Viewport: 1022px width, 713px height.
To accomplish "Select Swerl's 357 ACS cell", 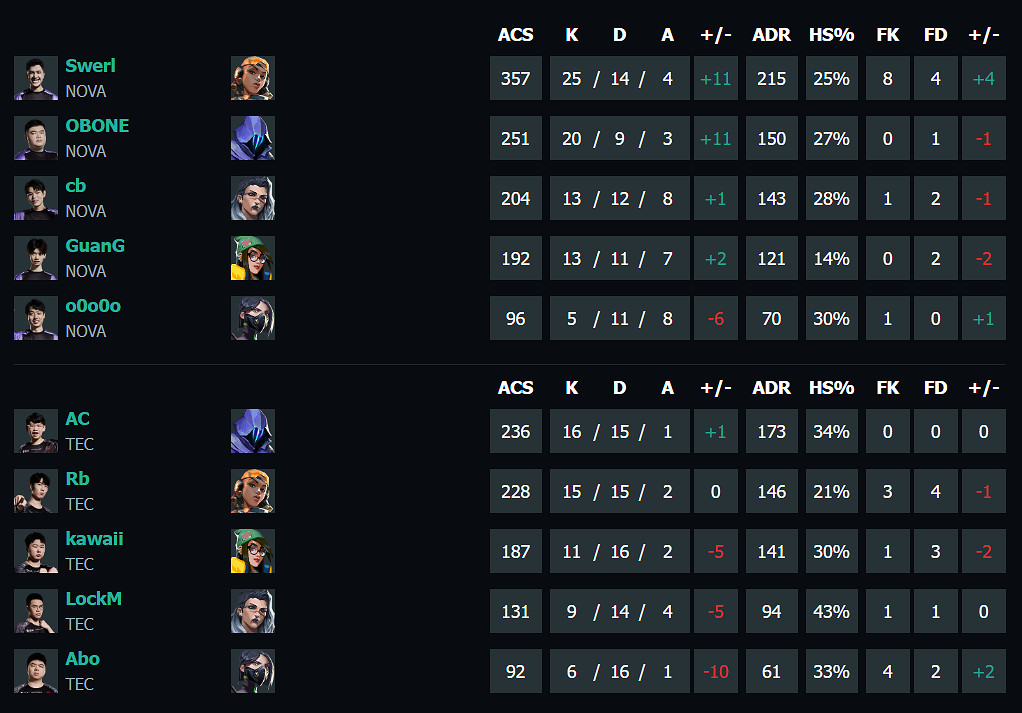I will 515,78.
